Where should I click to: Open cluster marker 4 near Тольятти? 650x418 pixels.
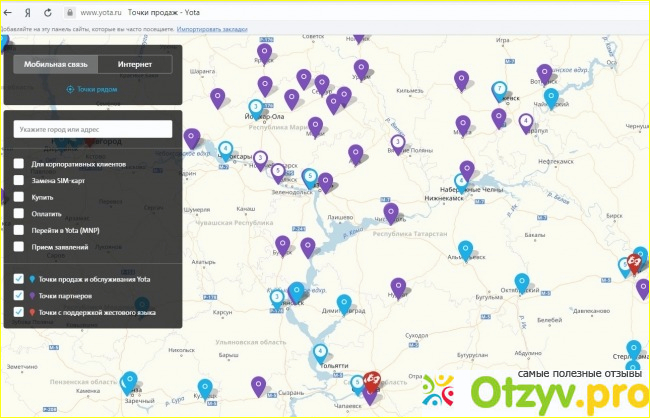320,351
